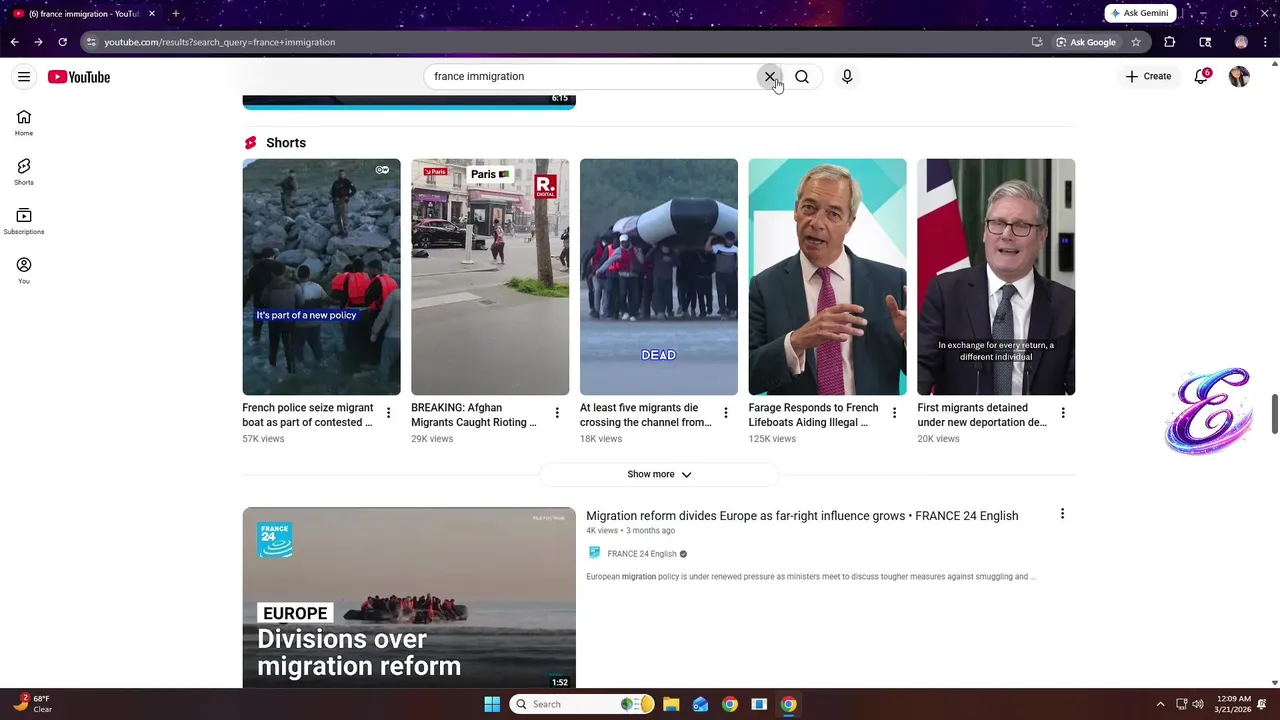
Task: Open options for Farage Responds short
Action: click(x=894, y=413)
